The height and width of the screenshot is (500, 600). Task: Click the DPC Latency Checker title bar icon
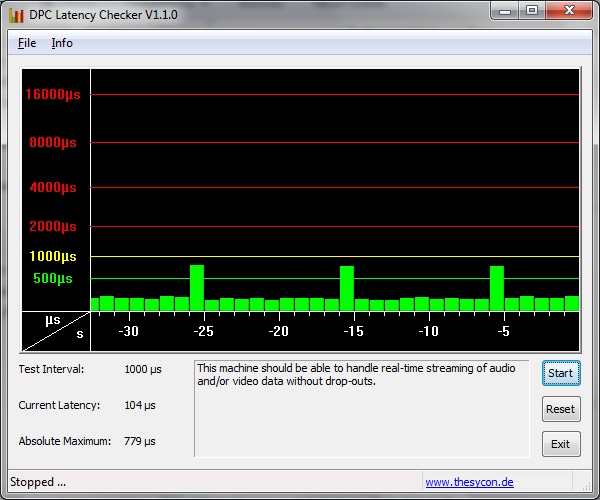16,15
